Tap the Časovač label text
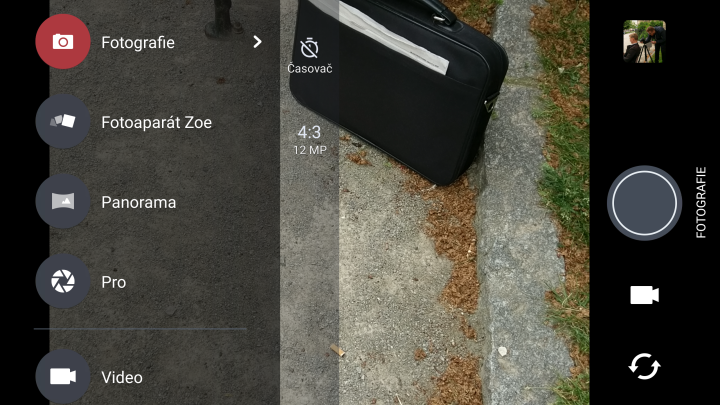Screen dimensions: 720x405 tap(310, 68)
